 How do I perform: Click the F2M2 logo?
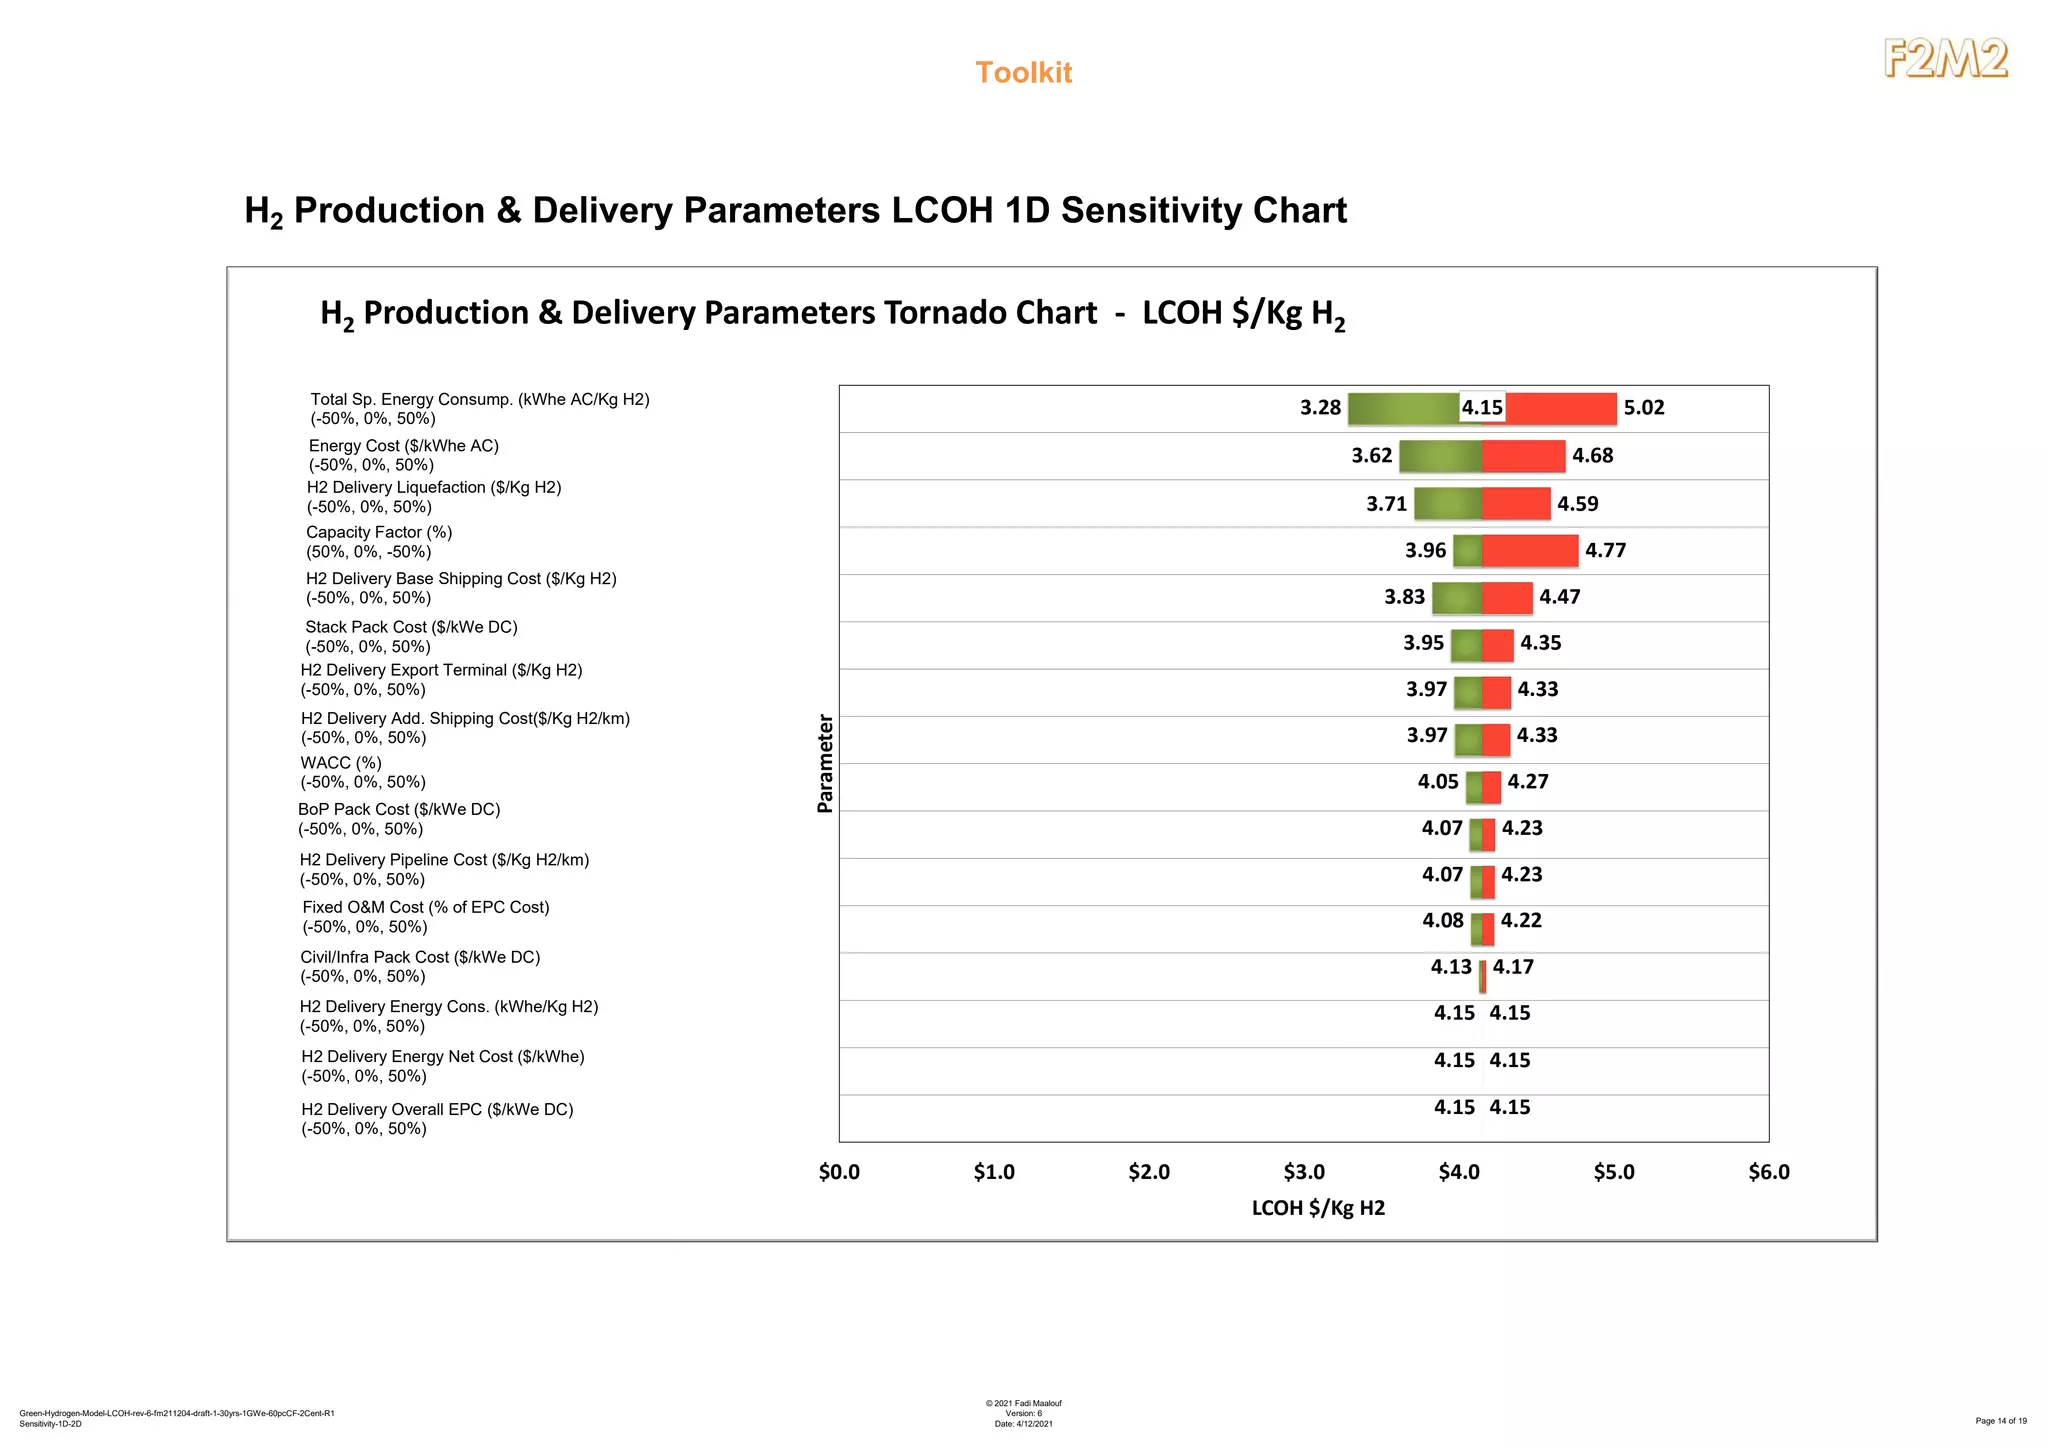click(1945, 59)
